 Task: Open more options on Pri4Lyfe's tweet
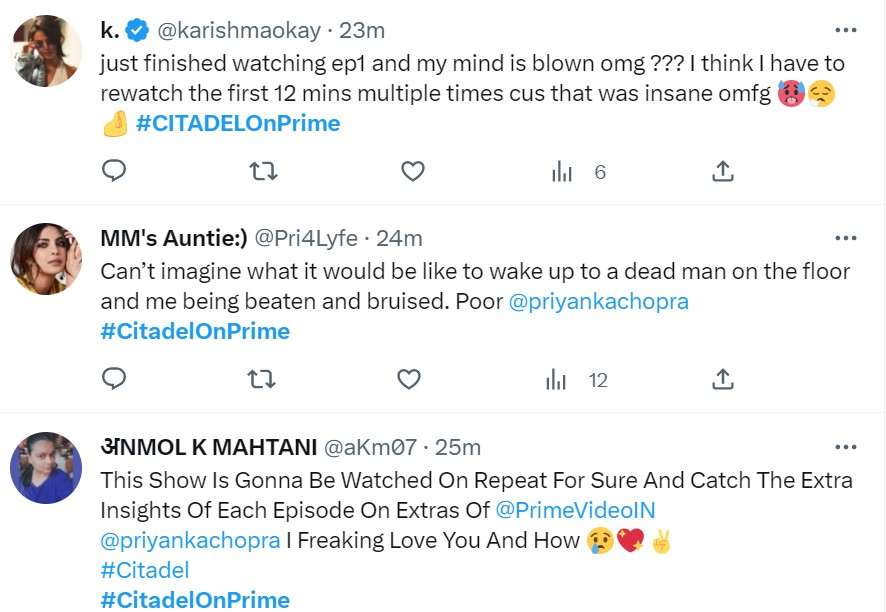(x=847, y=237)
